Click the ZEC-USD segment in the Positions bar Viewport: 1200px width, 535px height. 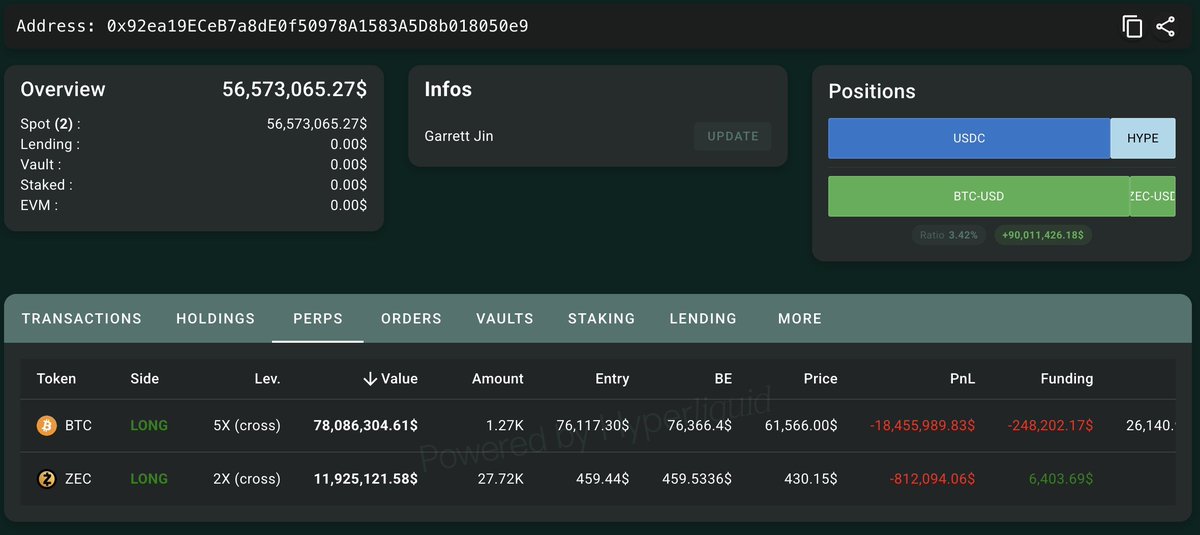(x=1153, y=196)
